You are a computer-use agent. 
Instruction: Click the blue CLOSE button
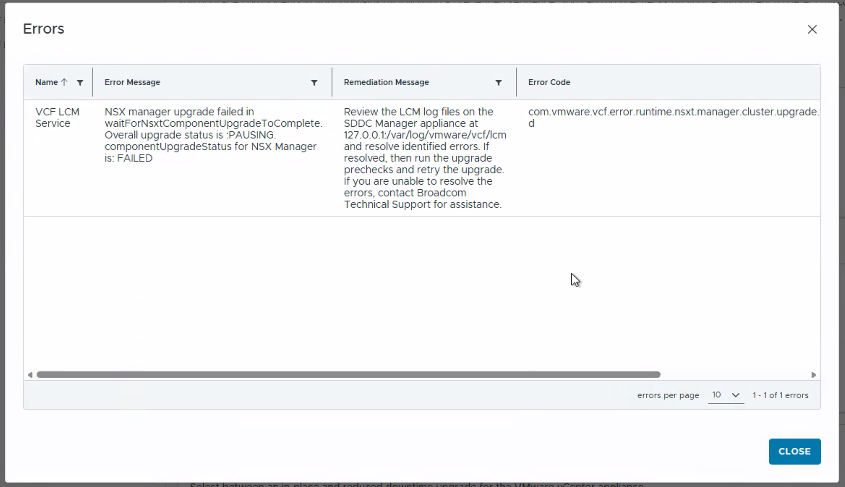click(x=794, y=451)
